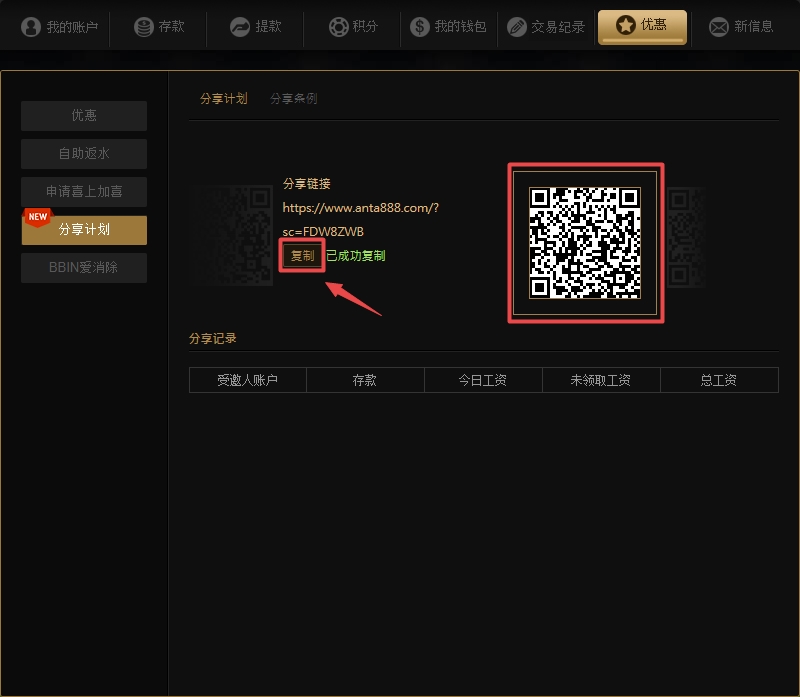
Task: Click the 积分 points ring icon
Action: [338, 27]
